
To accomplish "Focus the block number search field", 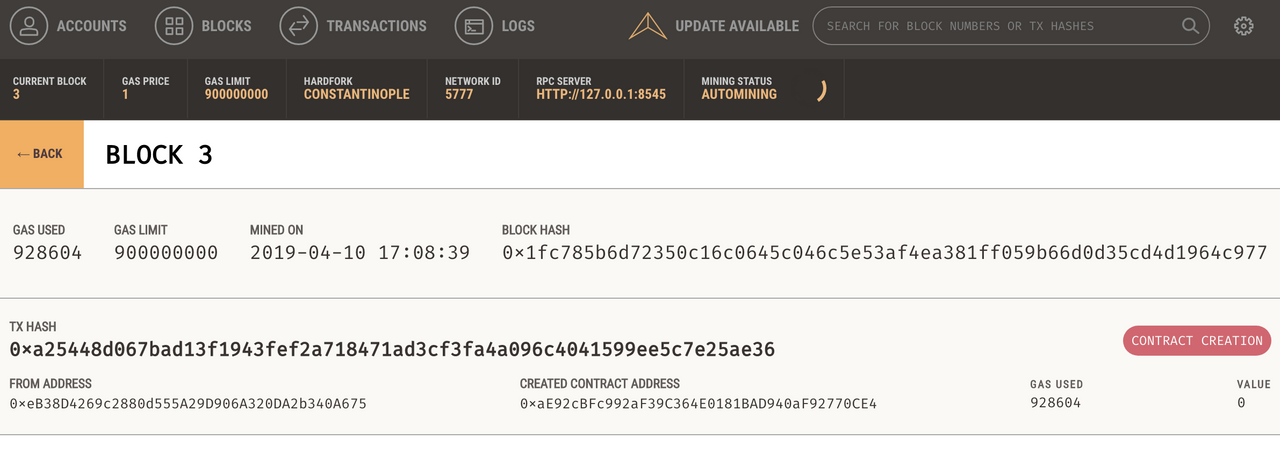I will pos(1000,26).
